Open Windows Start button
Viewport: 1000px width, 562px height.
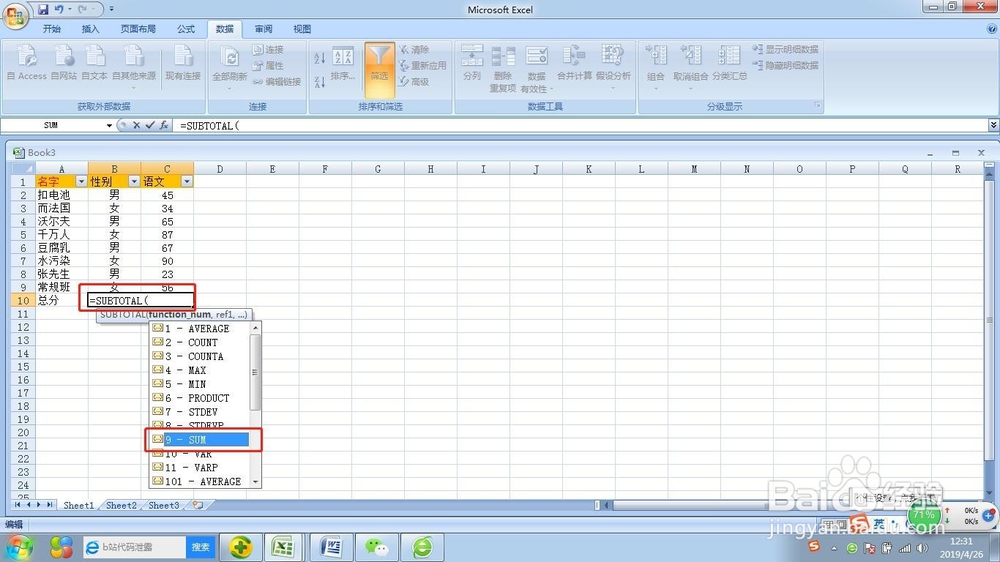click(19, 547)
